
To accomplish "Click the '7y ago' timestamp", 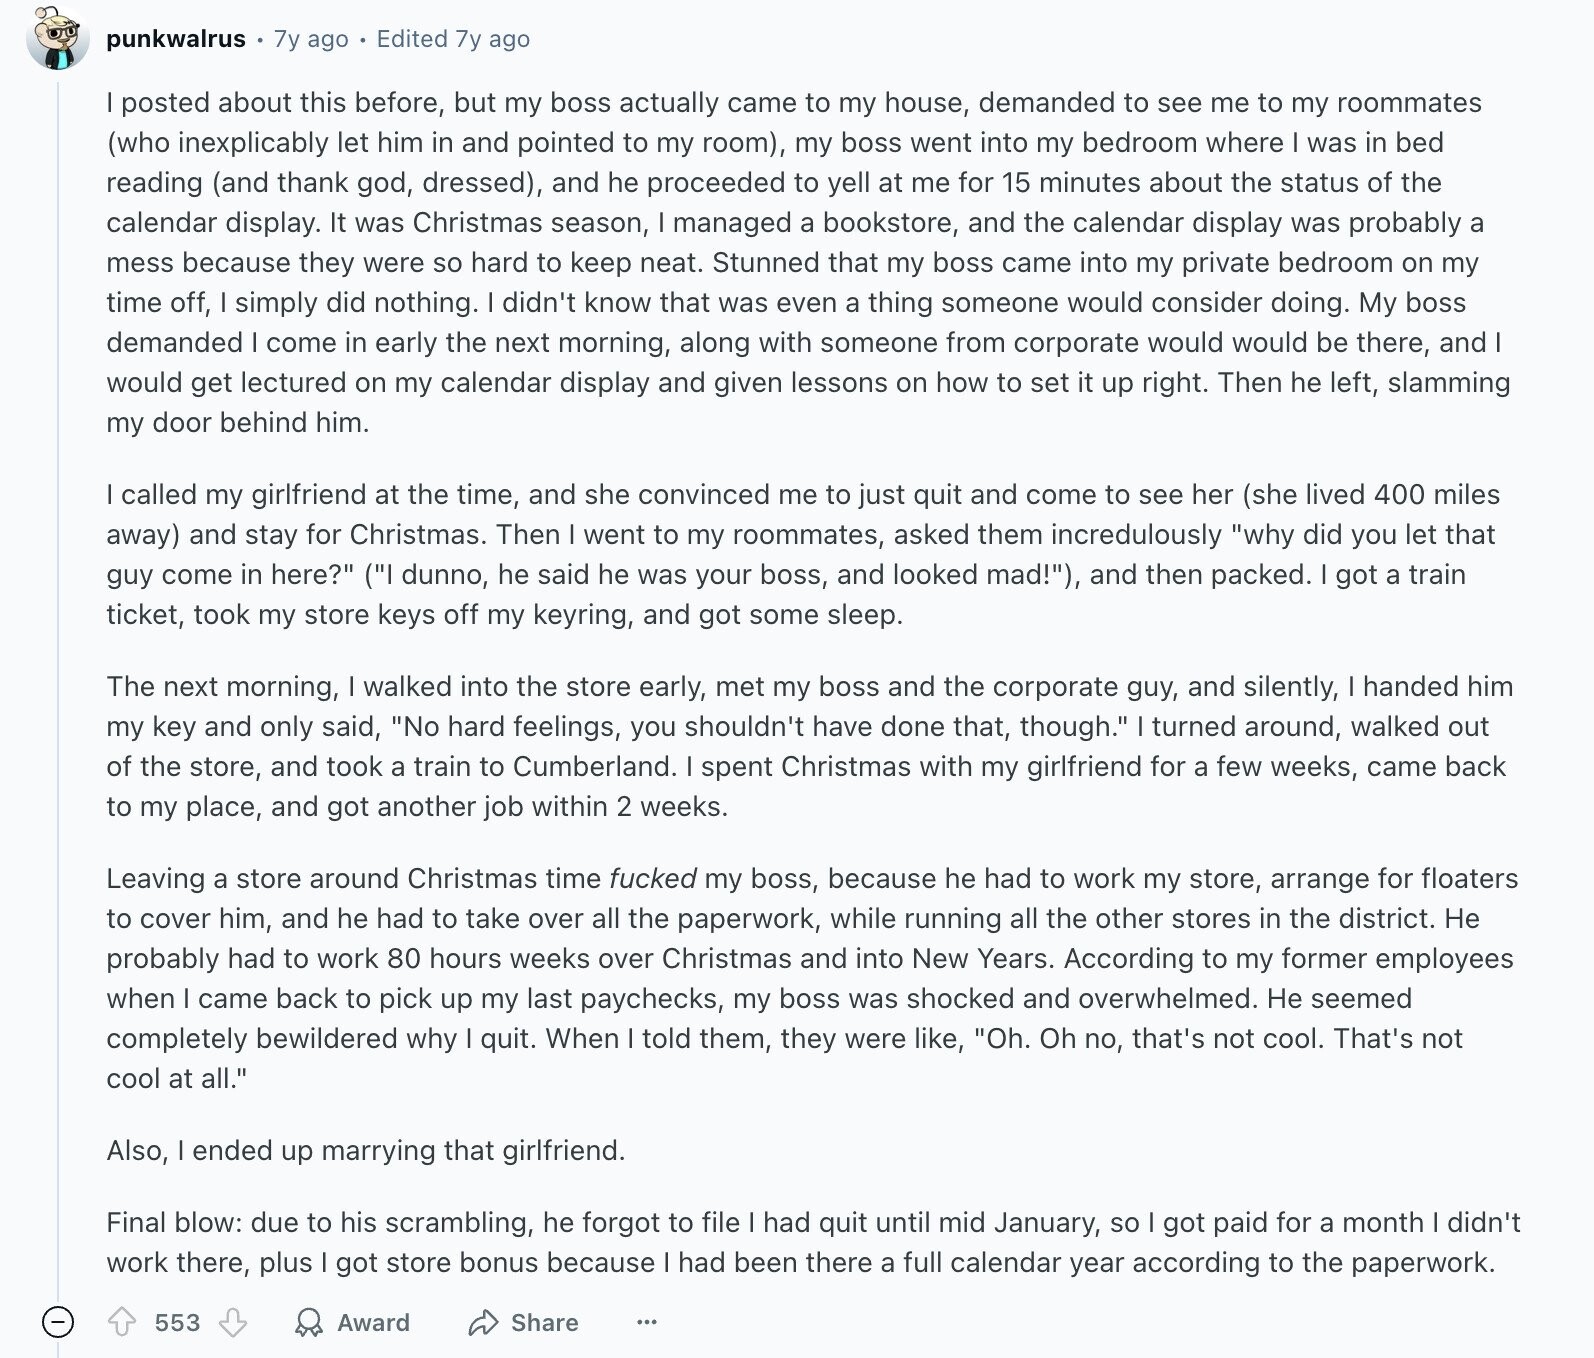I will [311, 39].
